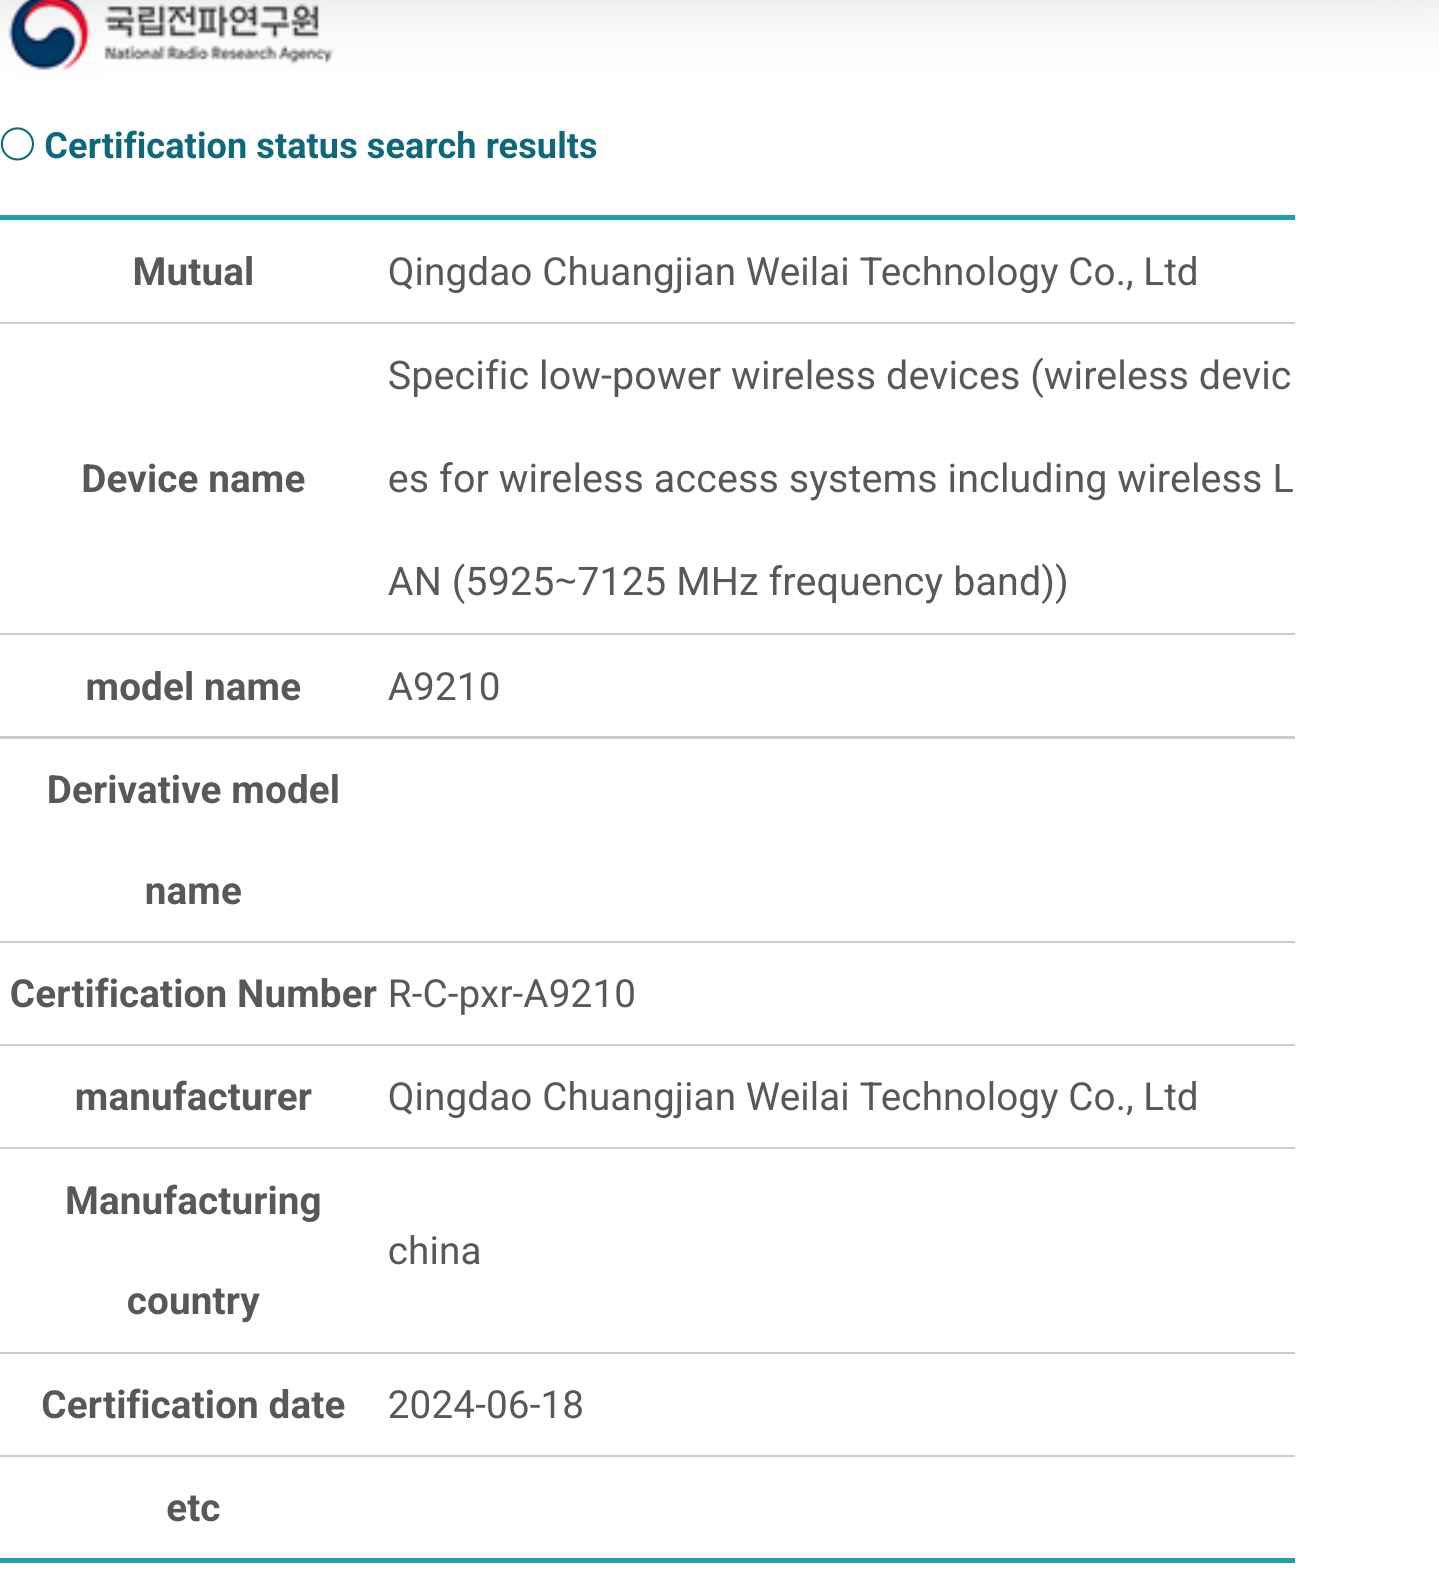Viewport: 1439px width, 1576px height.
Task: Select the Certification date label
Action: (193, 1405)
